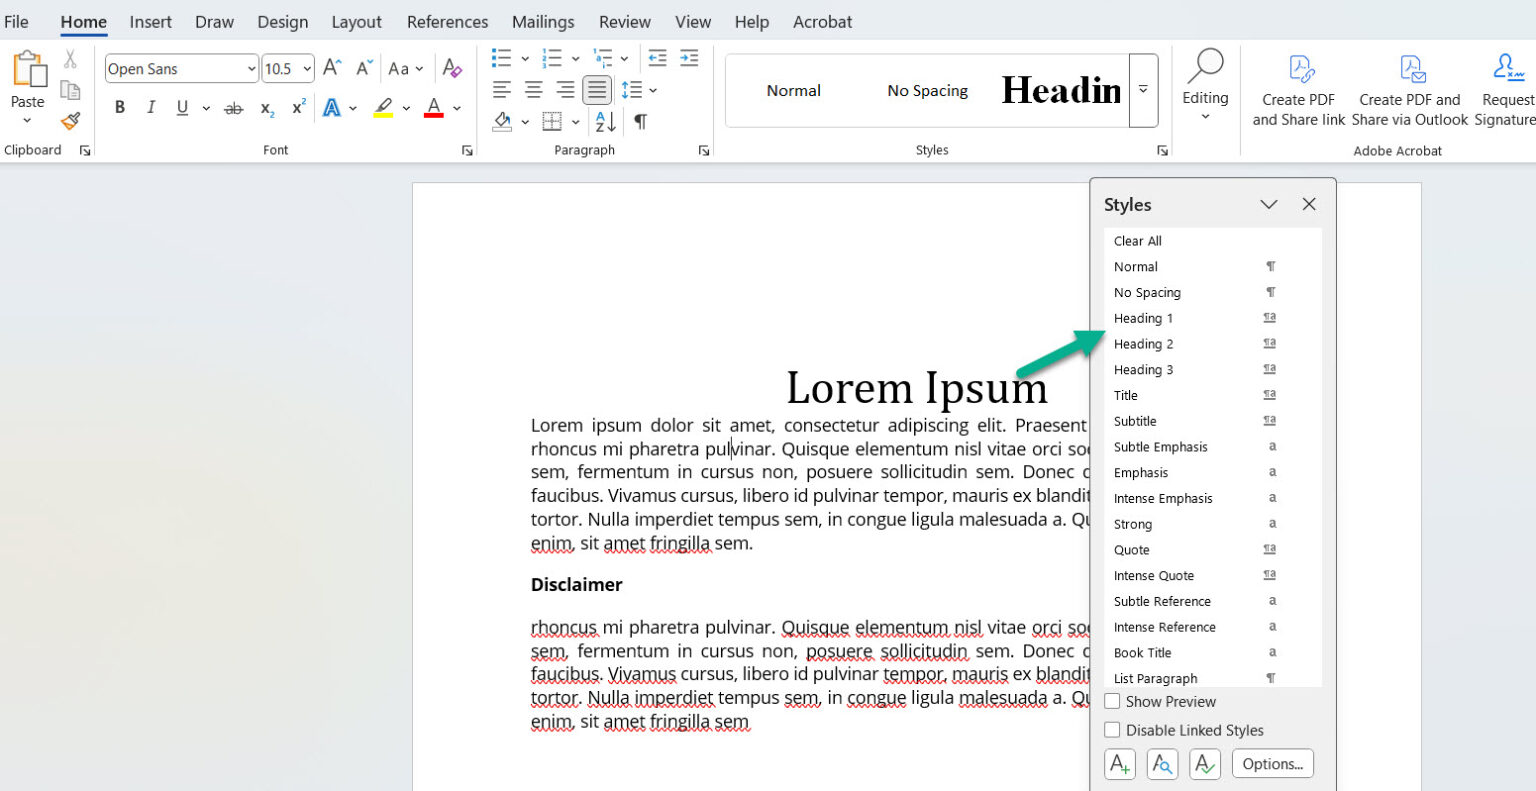Select Clear All in the Styles pane

pyautogui.click(x=1137, y=240)
